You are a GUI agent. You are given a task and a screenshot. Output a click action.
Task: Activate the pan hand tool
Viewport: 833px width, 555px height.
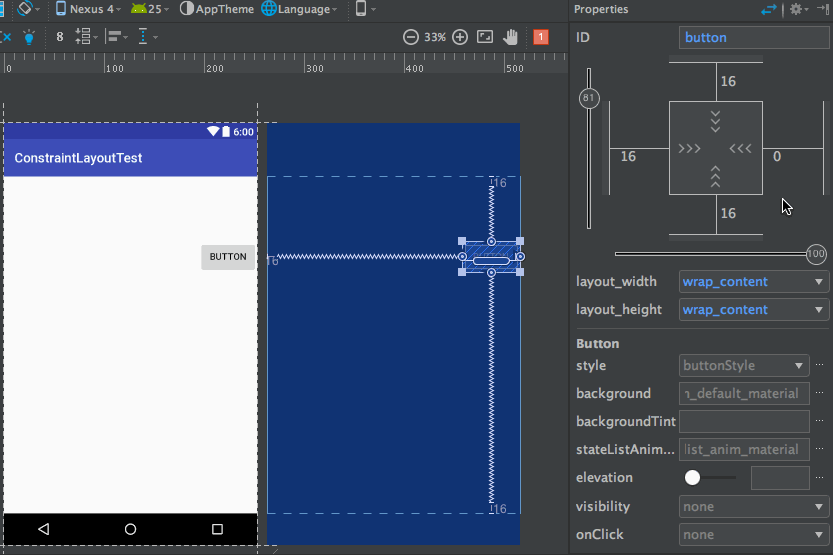(x=511, y=37)
